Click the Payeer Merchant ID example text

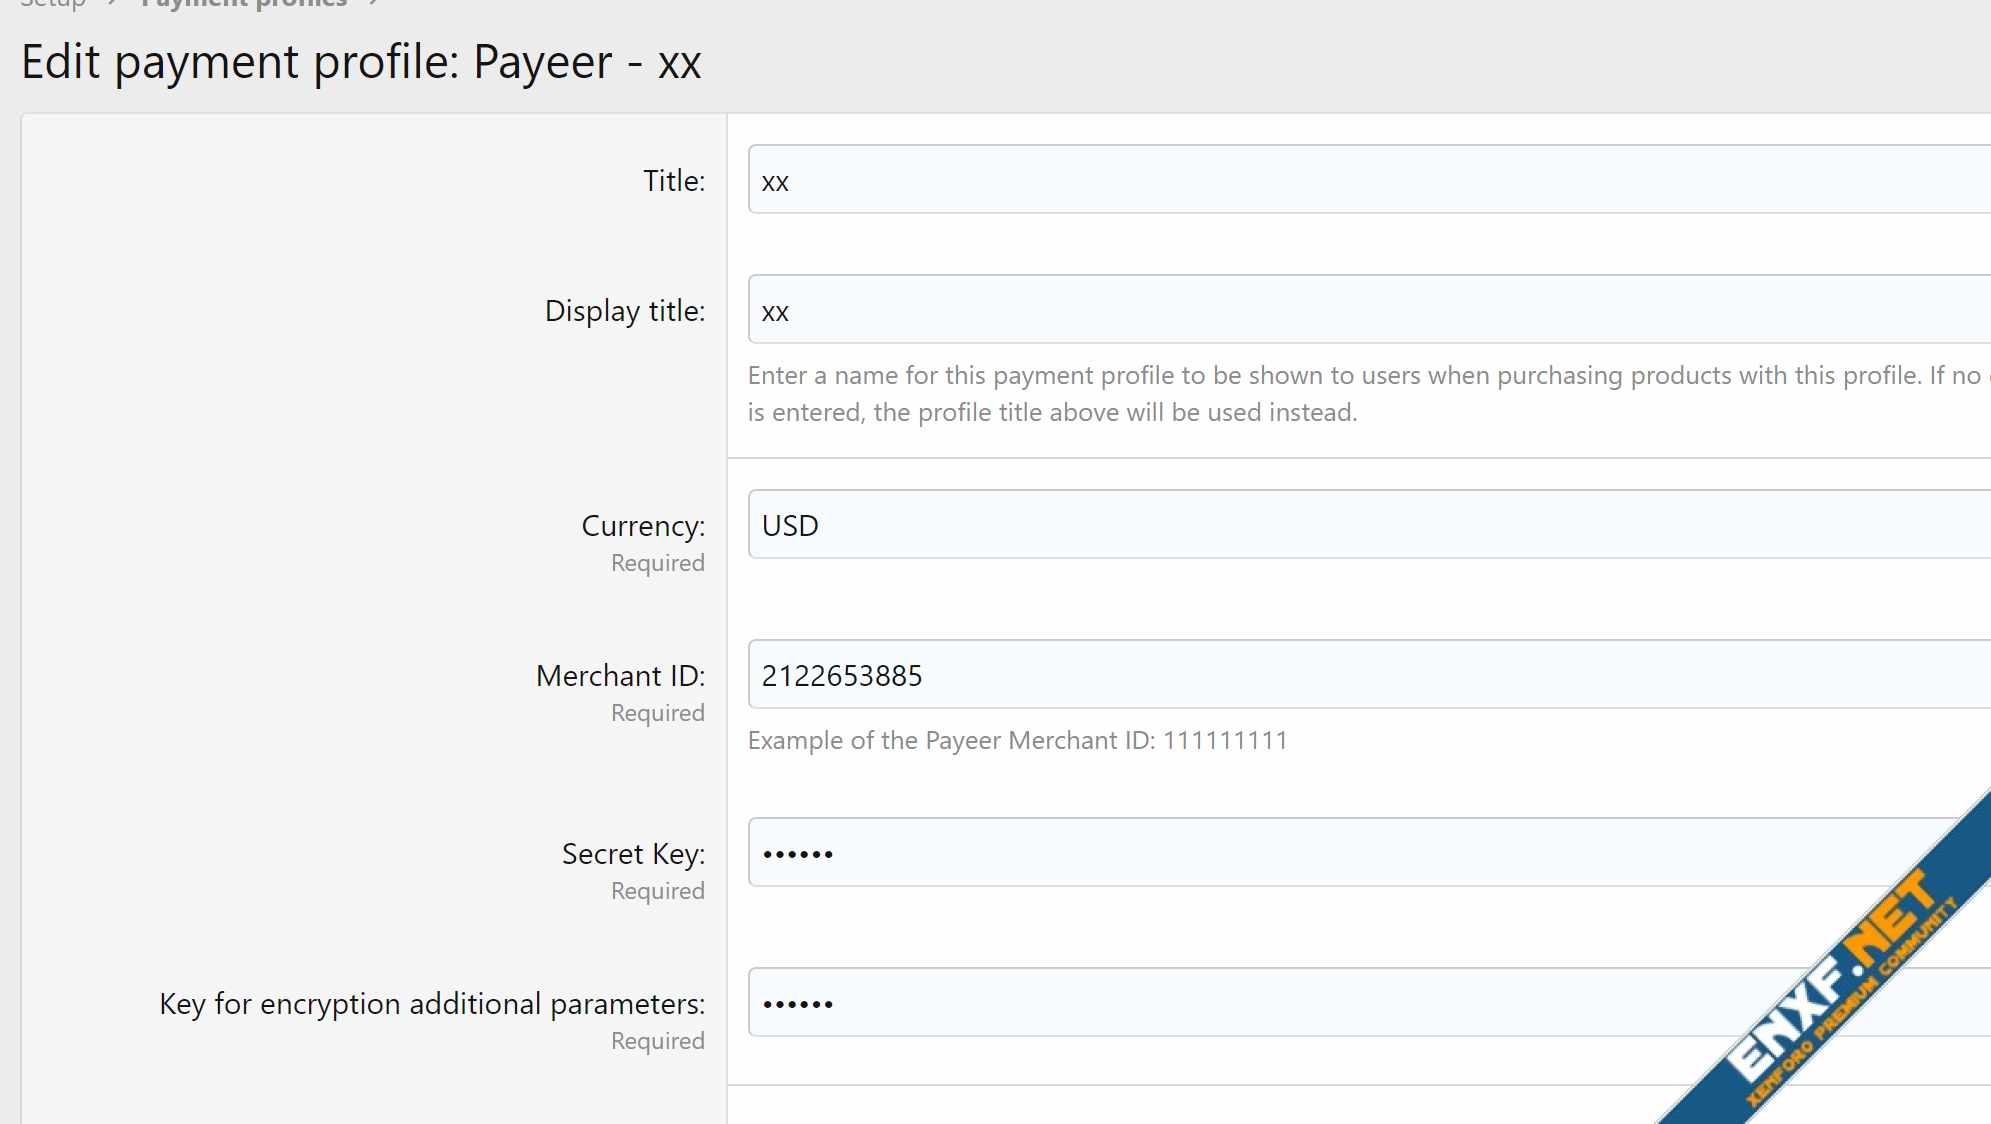tap(1018, 740)
